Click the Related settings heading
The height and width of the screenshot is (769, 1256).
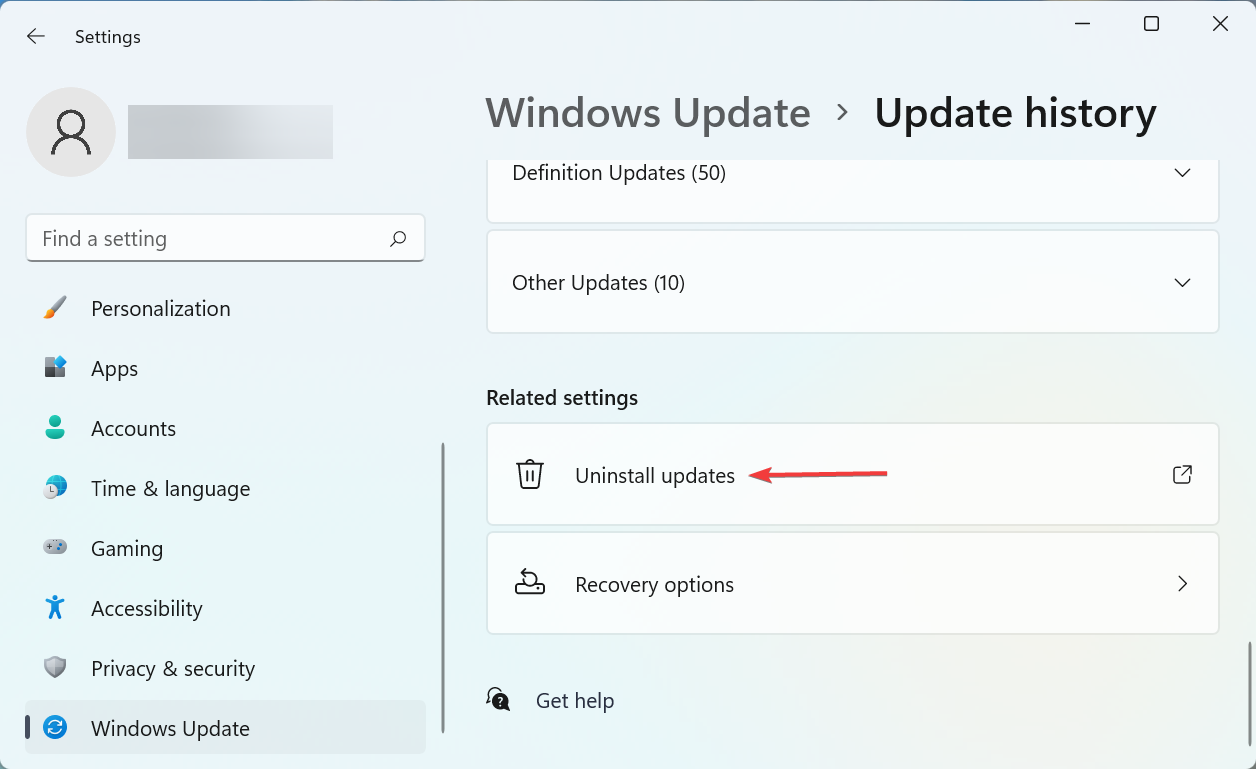562,398
